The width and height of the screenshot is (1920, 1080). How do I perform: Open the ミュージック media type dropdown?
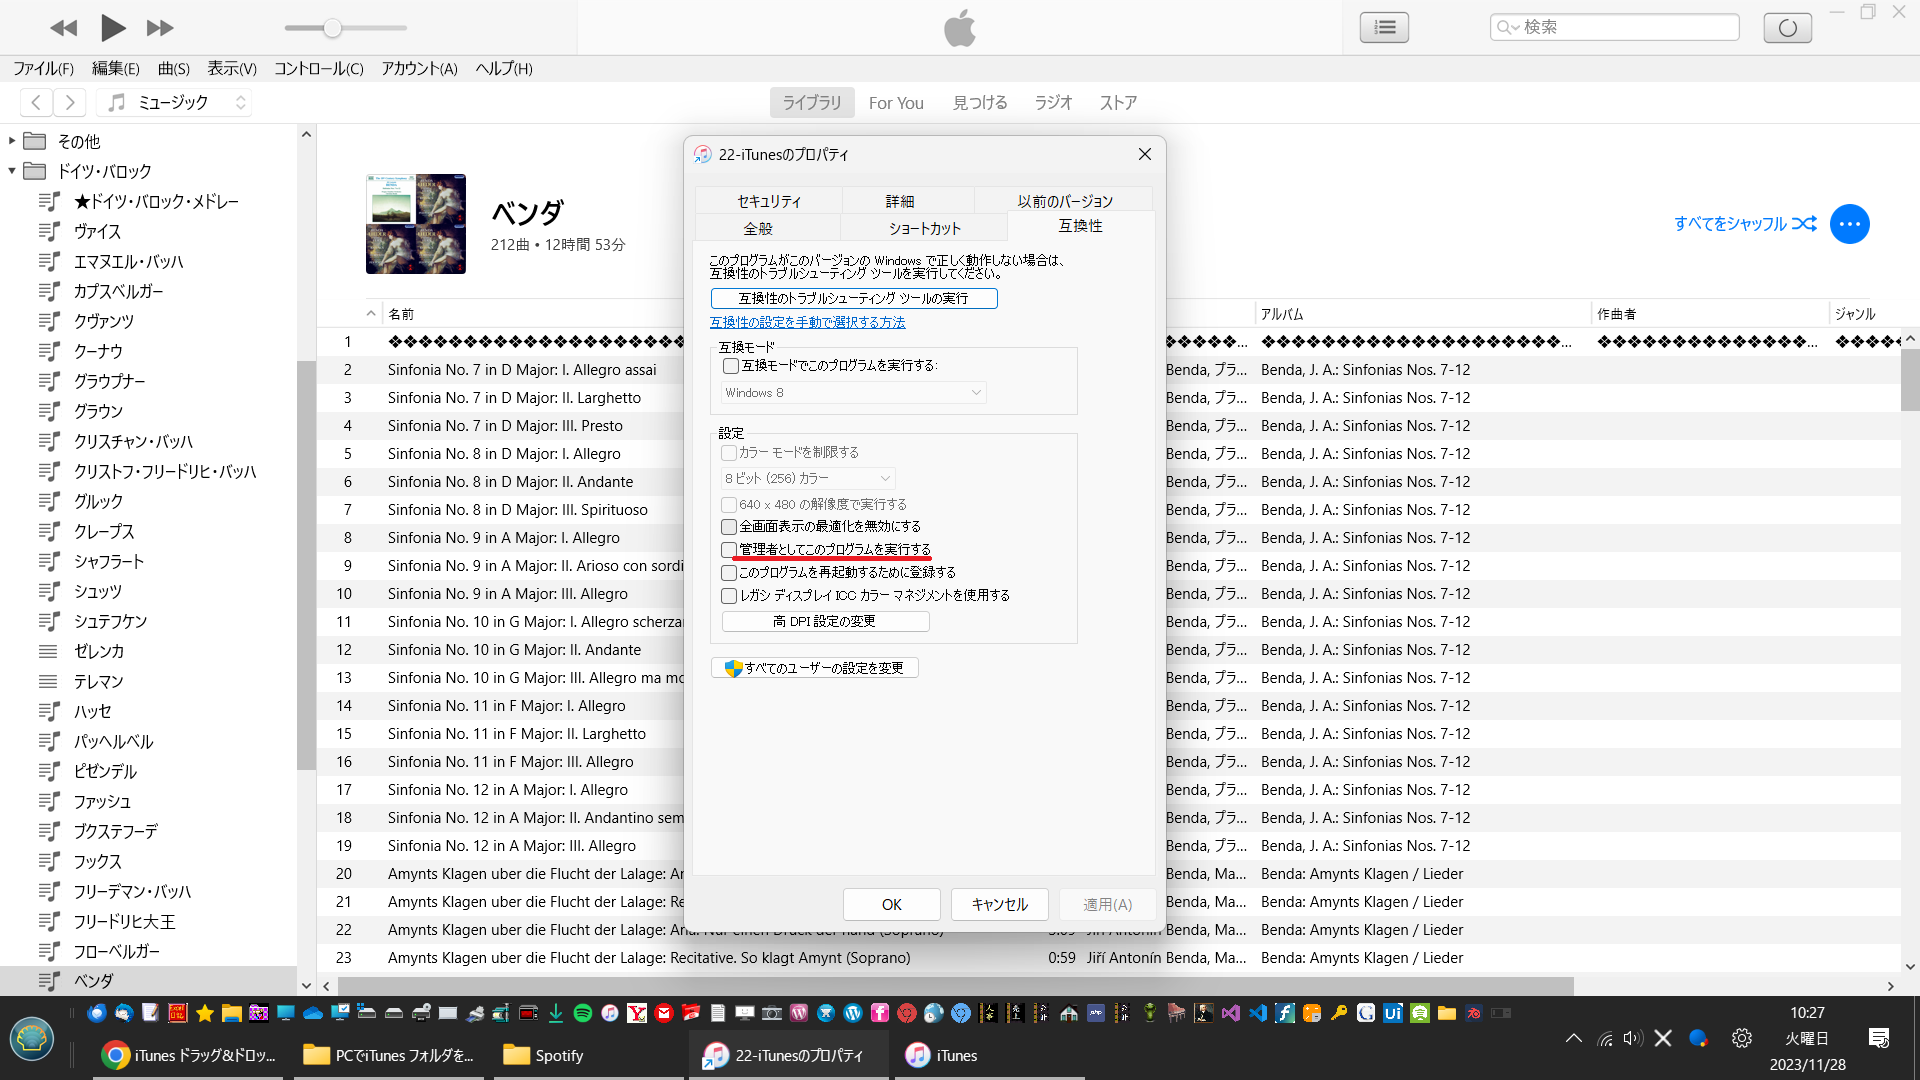[175, 102]
